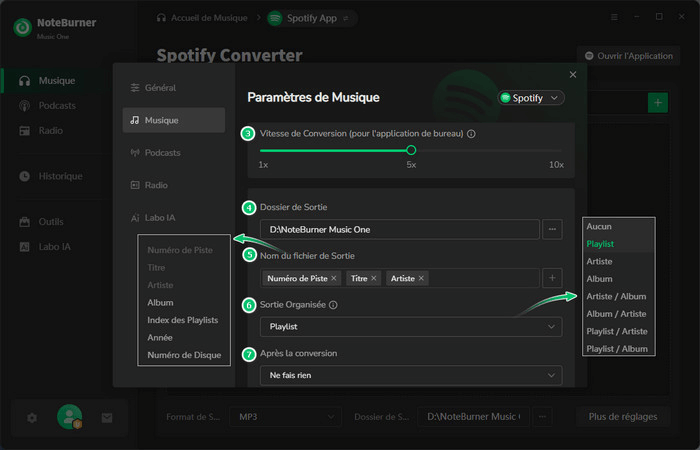Click the green plus add button

click(x=657, y=102)
